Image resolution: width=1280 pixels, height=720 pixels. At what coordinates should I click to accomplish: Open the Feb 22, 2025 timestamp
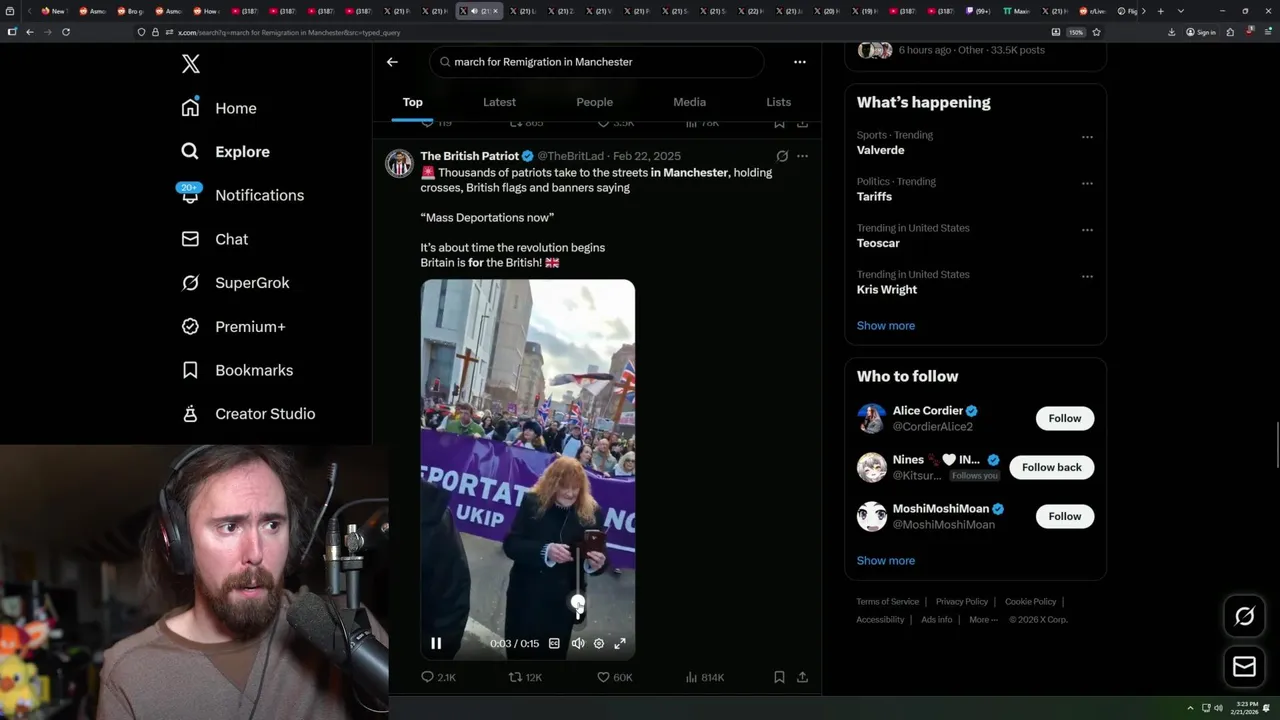coord(647,156)
